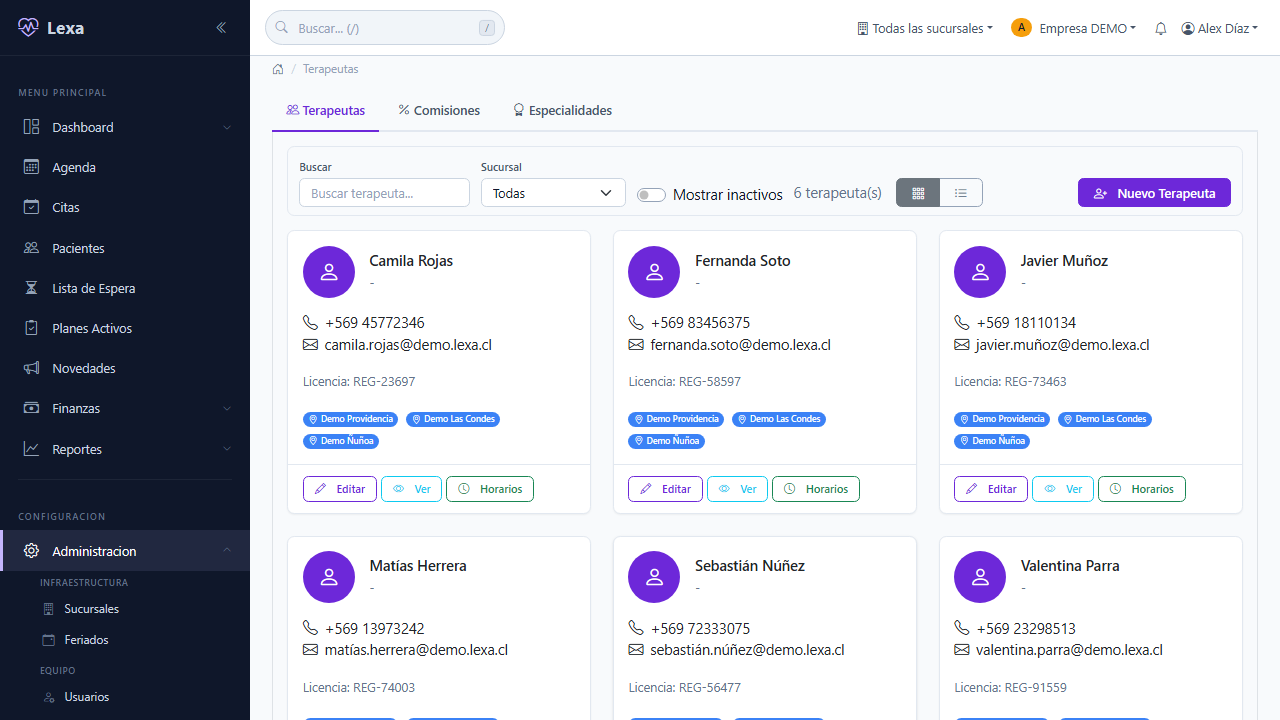
Task: Toggle Mostrar inactivos switch
Action: [x=651, y=195]
